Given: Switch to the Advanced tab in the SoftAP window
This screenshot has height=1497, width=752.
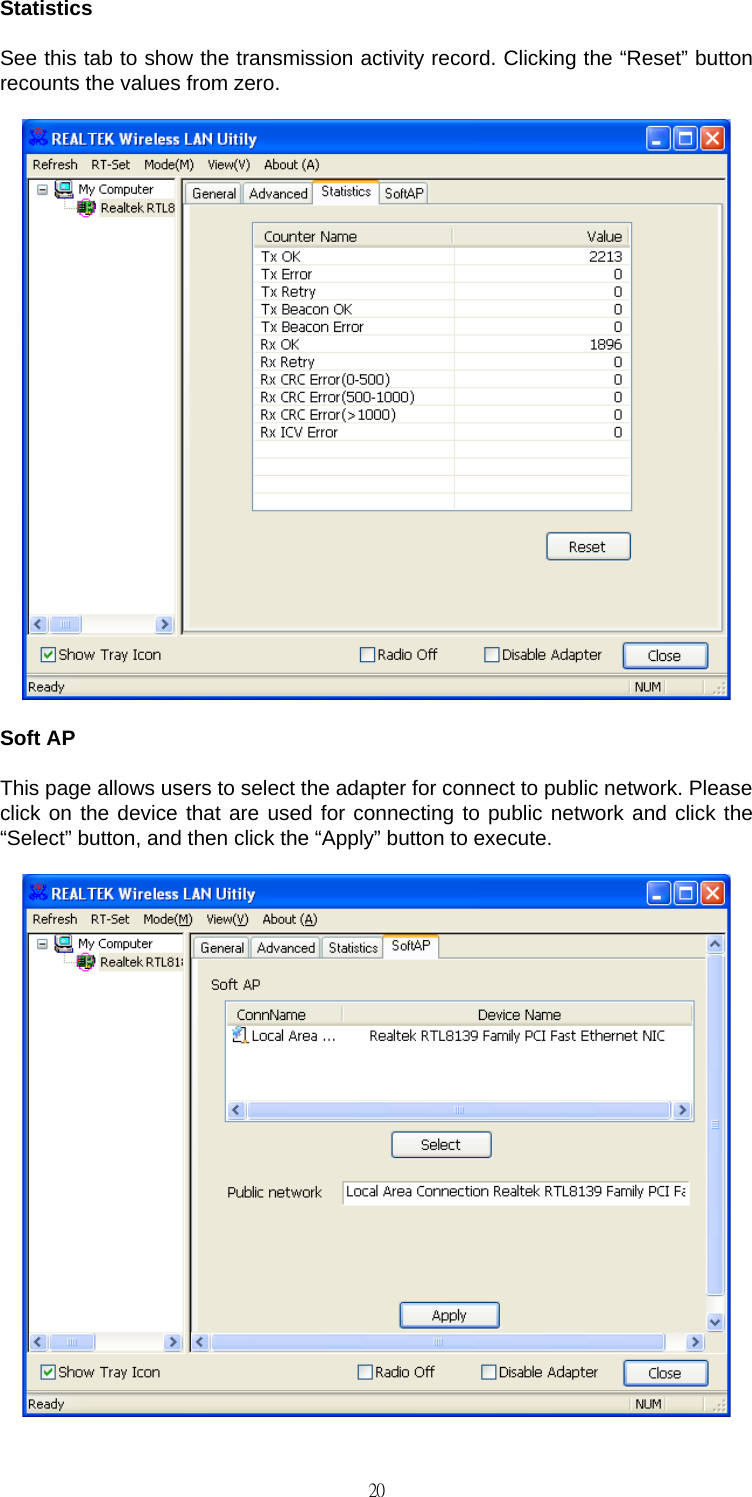Looking at the screenshot, I should point(286,948).
